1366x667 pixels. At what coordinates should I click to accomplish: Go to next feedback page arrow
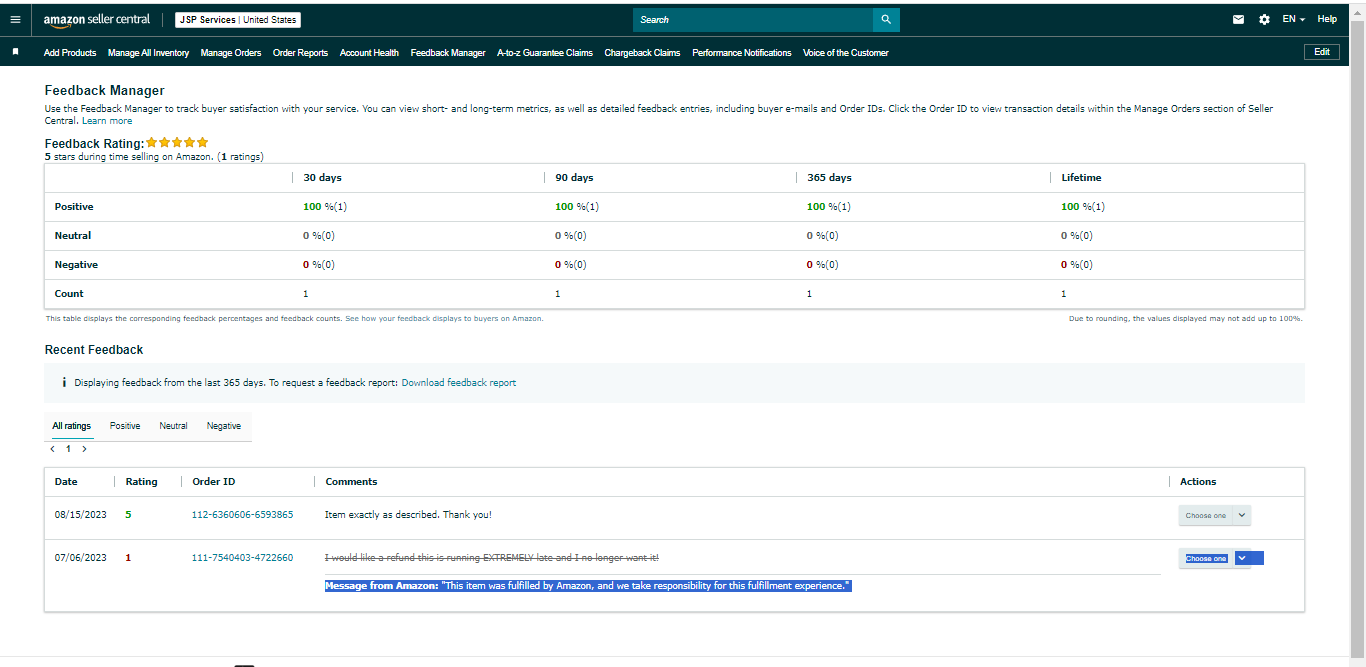[84, 449]
